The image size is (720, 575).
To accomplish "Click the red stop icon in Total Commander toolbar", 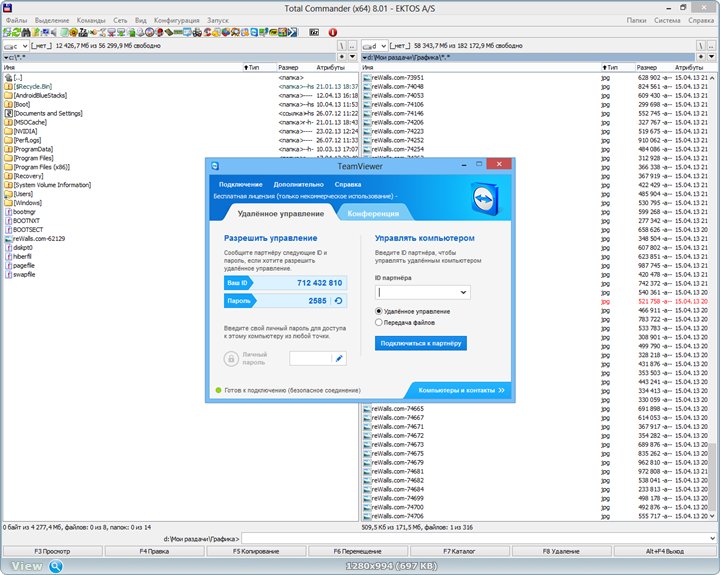I will pos(332,32).
